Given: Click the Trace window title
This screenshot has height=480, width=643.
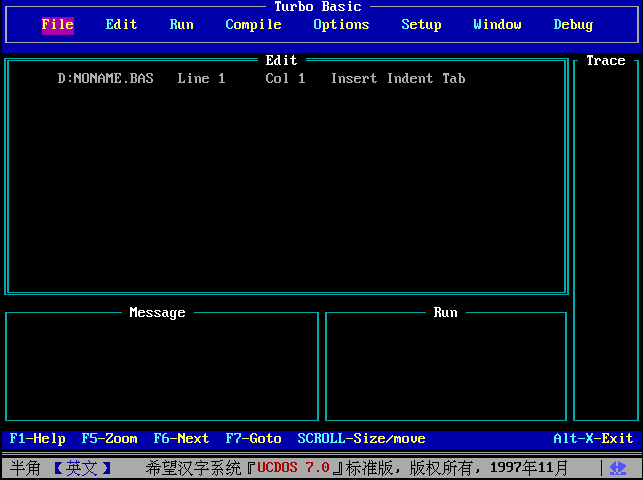Looking at the screenshot, I should (x=605, y=61).
